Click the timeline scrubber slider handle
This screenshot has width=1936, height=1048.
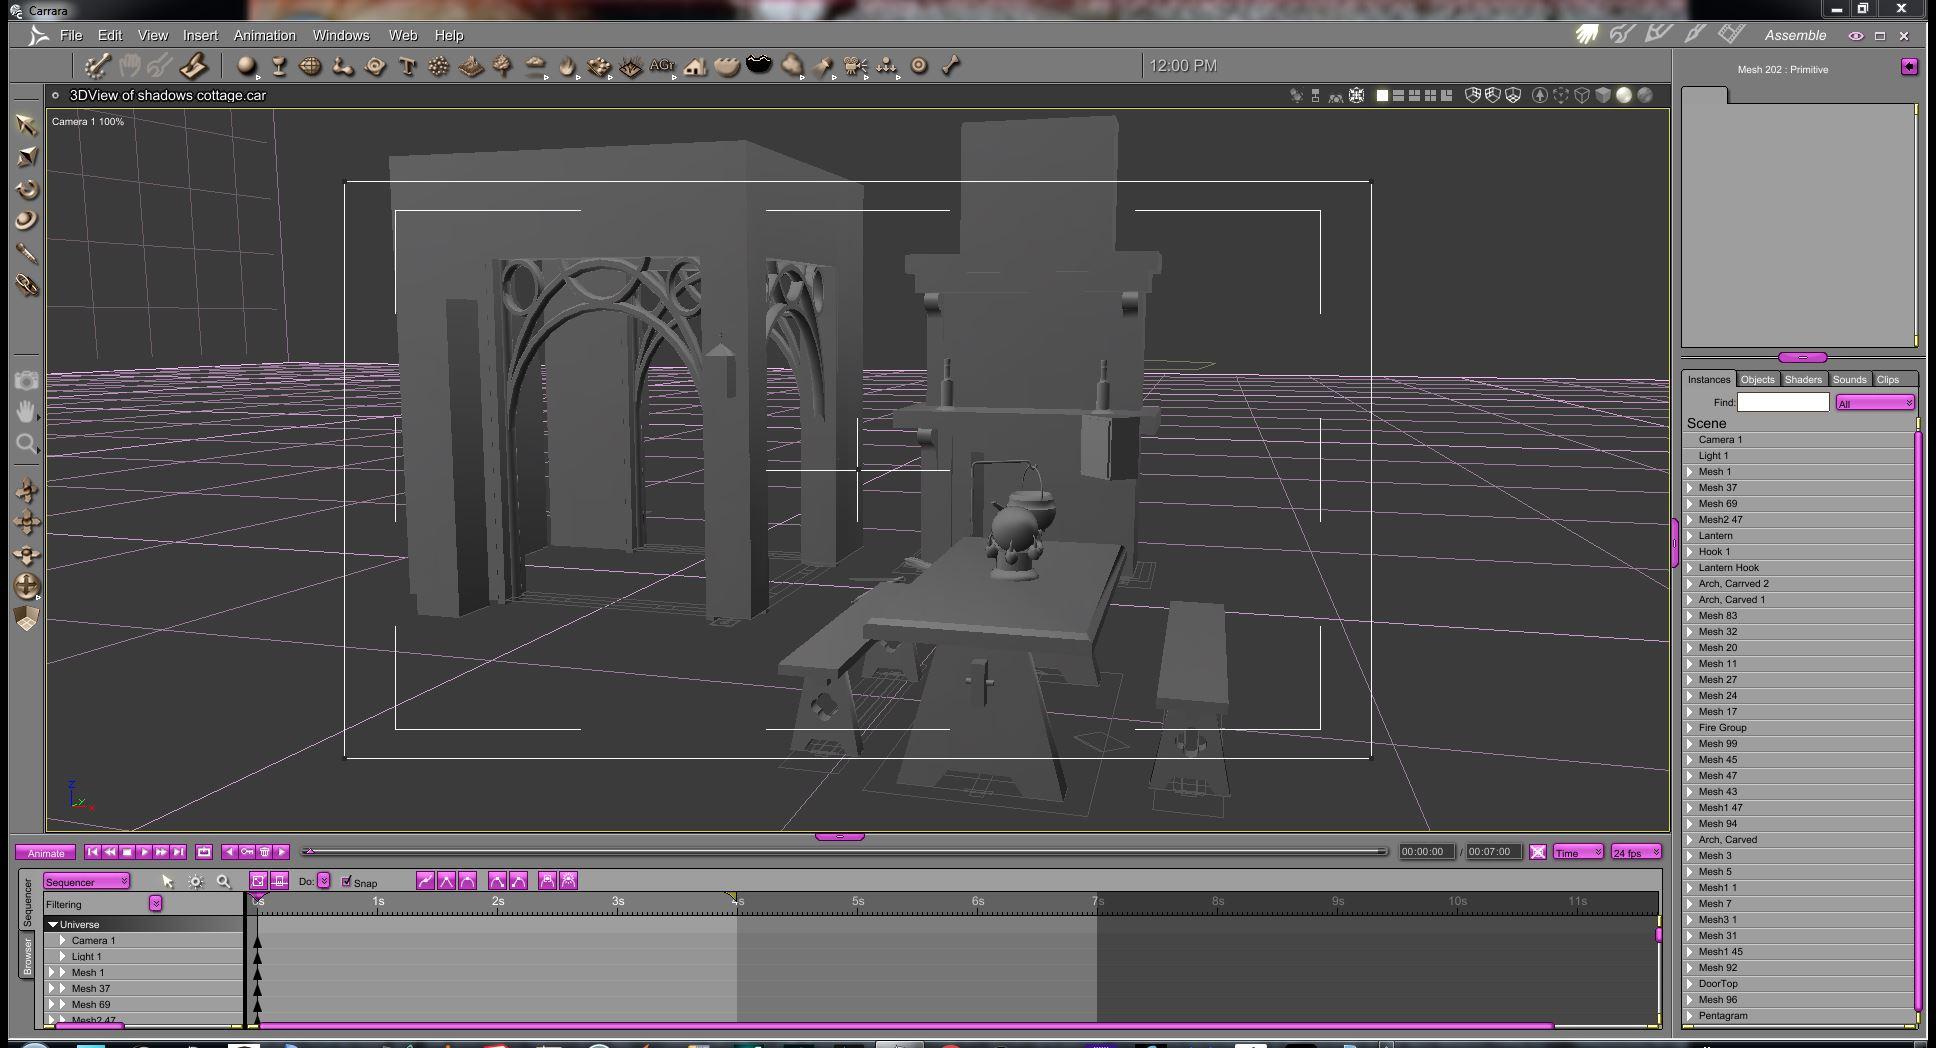(310, 852)
